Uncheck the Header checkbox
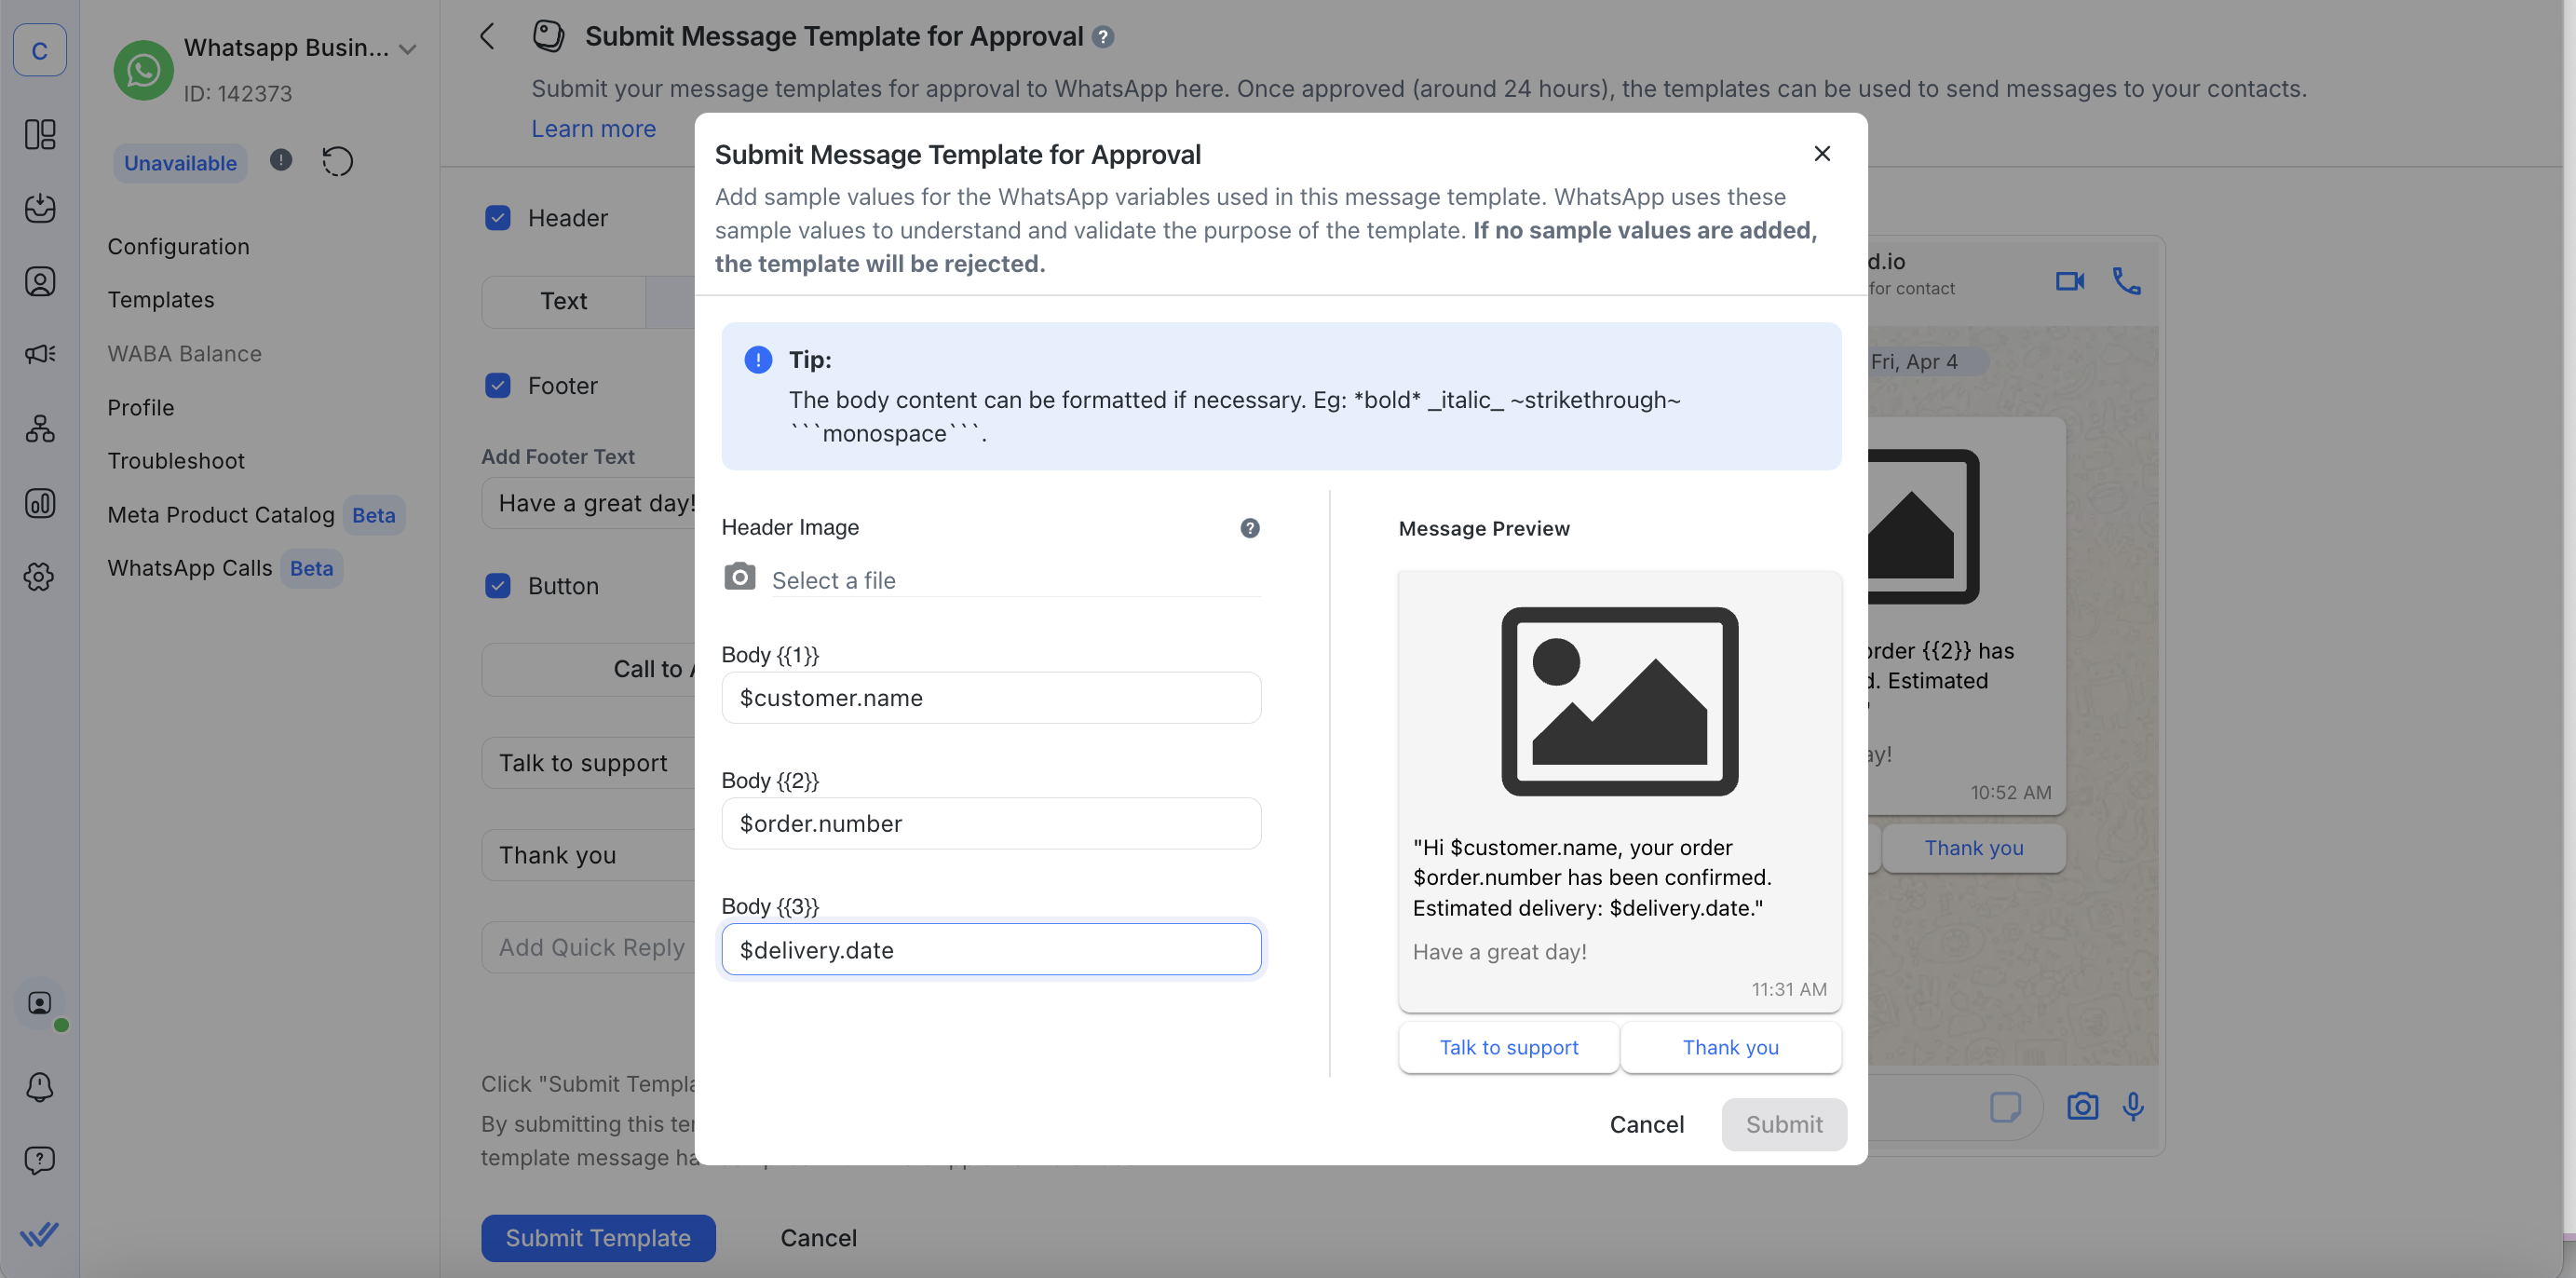Viewport: 2576px width, 1278px height. (497, 217)
